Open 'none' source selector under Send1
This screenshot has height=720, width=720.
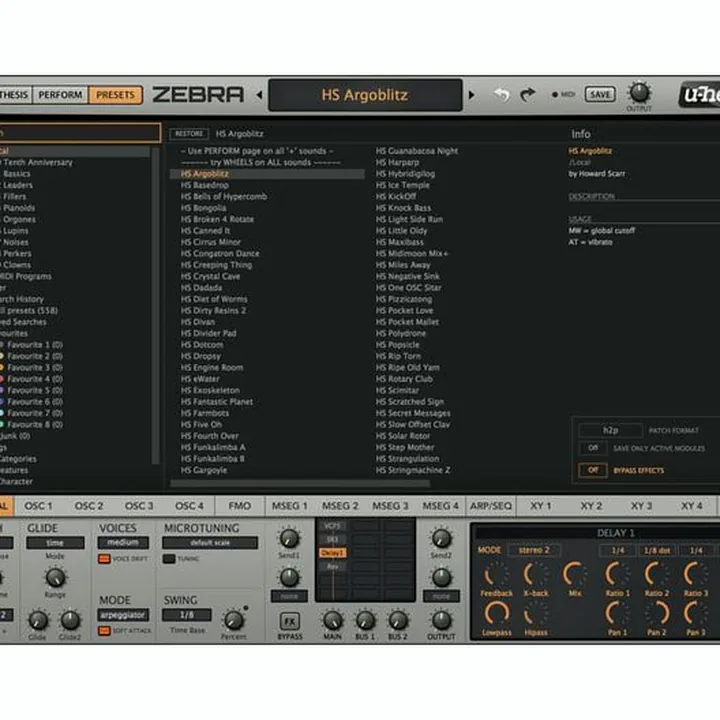[289, 596]
